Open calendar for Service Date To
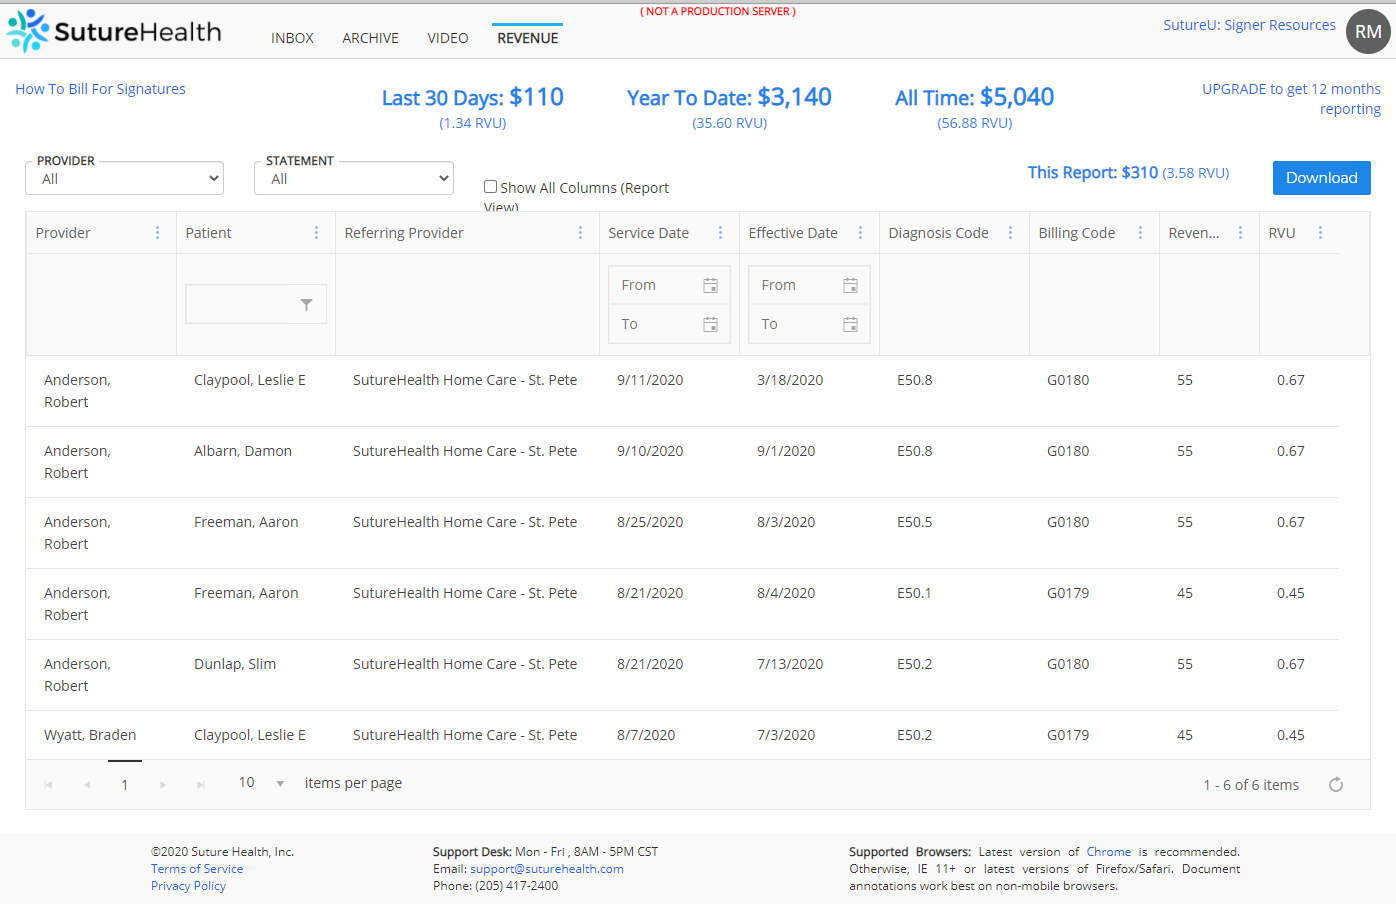The image size is (1396, 908). tap(710, 324)
